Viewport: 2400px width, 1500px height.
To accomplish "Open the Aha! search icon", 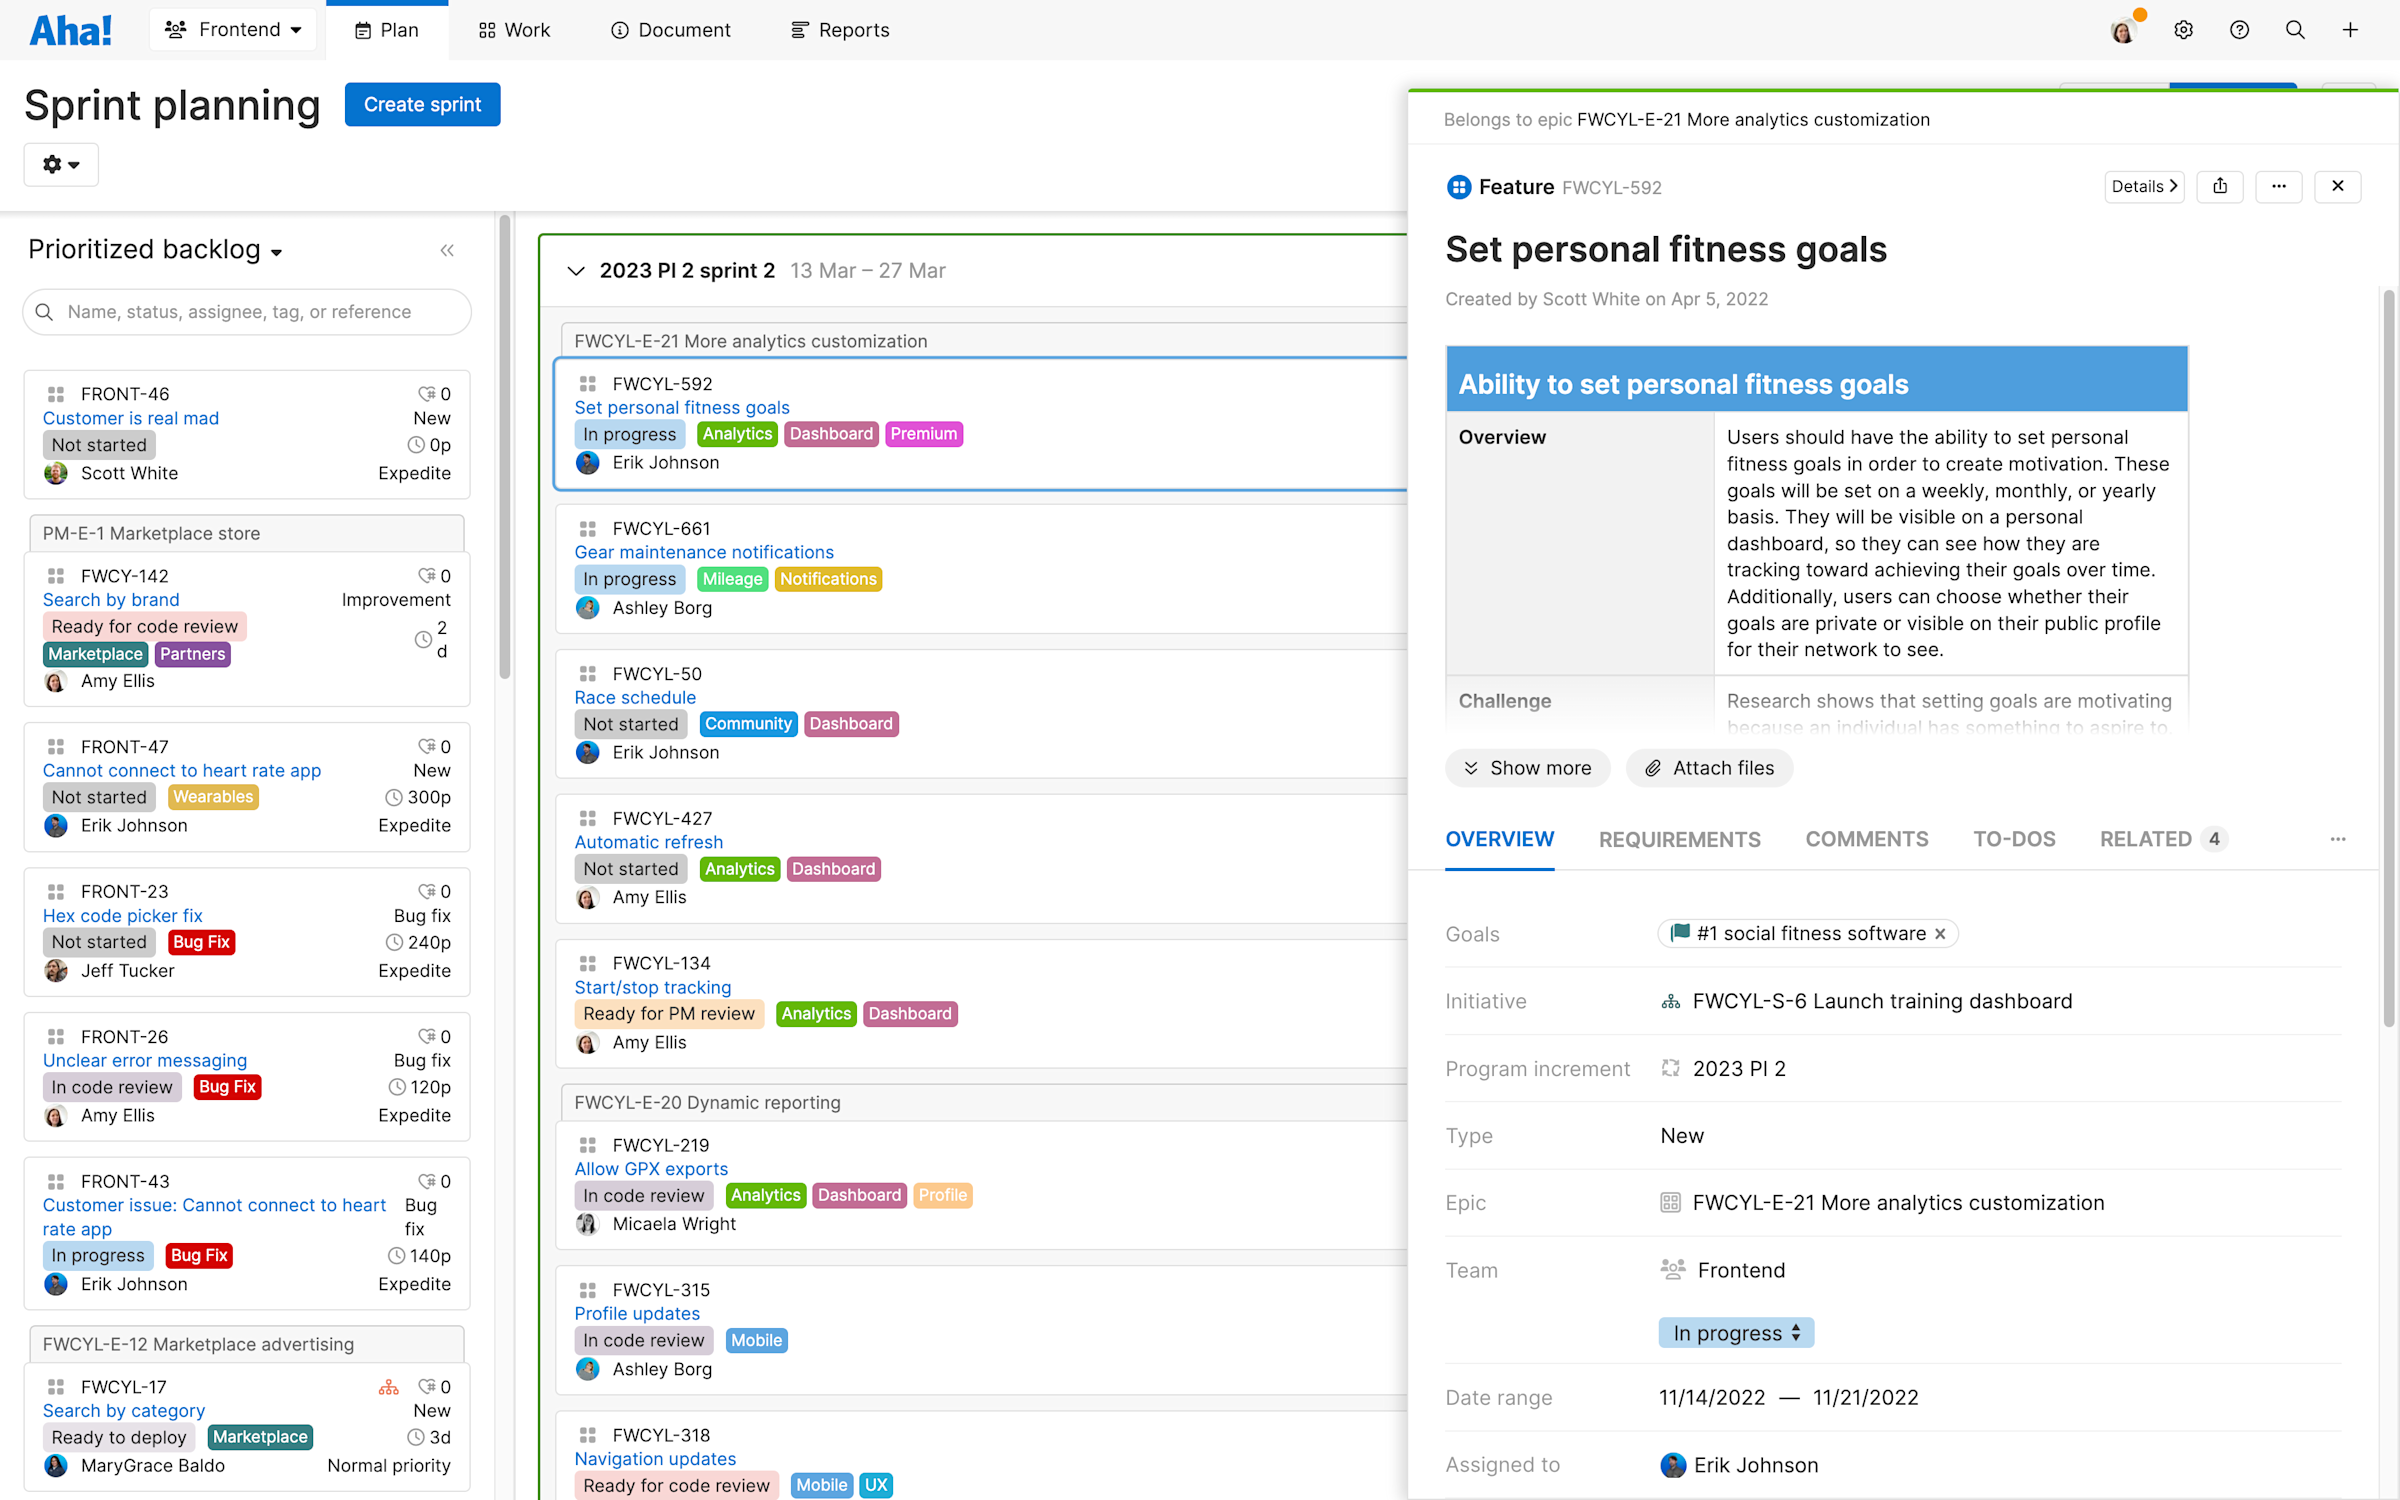I will pyautogui.click(x=2295, y=29).
